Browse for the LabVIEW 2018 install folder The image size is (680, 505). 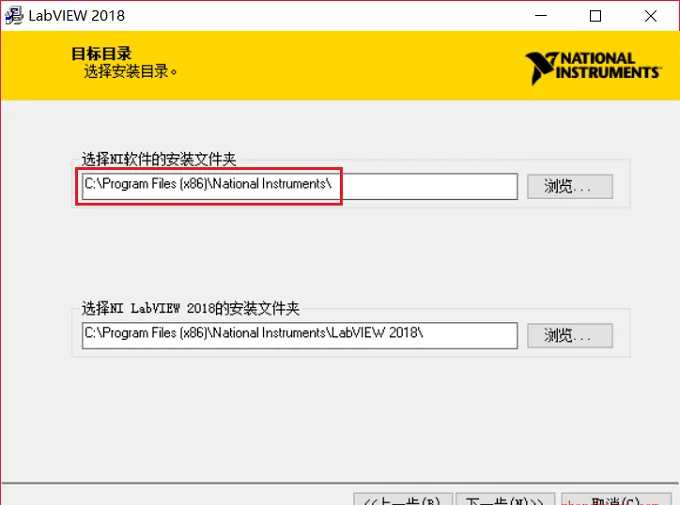coord(570,335)
